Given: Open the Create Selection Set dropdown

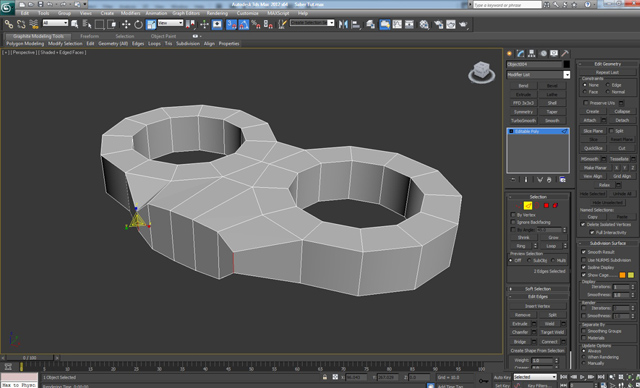Looking at the screenshot, I should [x=312, y=23].
